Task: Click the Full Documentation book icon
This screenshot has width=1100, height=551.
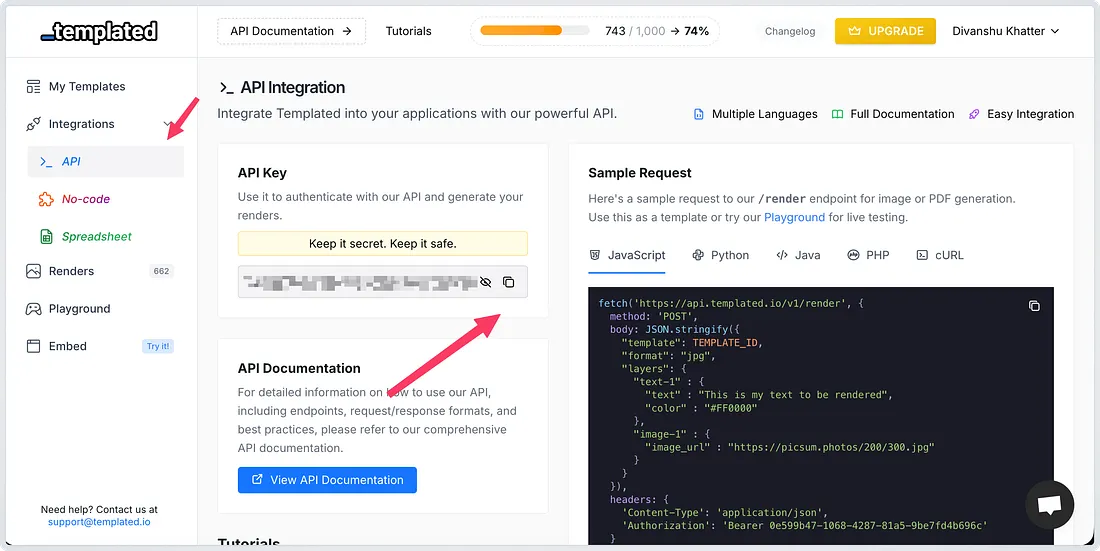Action: 837,114
